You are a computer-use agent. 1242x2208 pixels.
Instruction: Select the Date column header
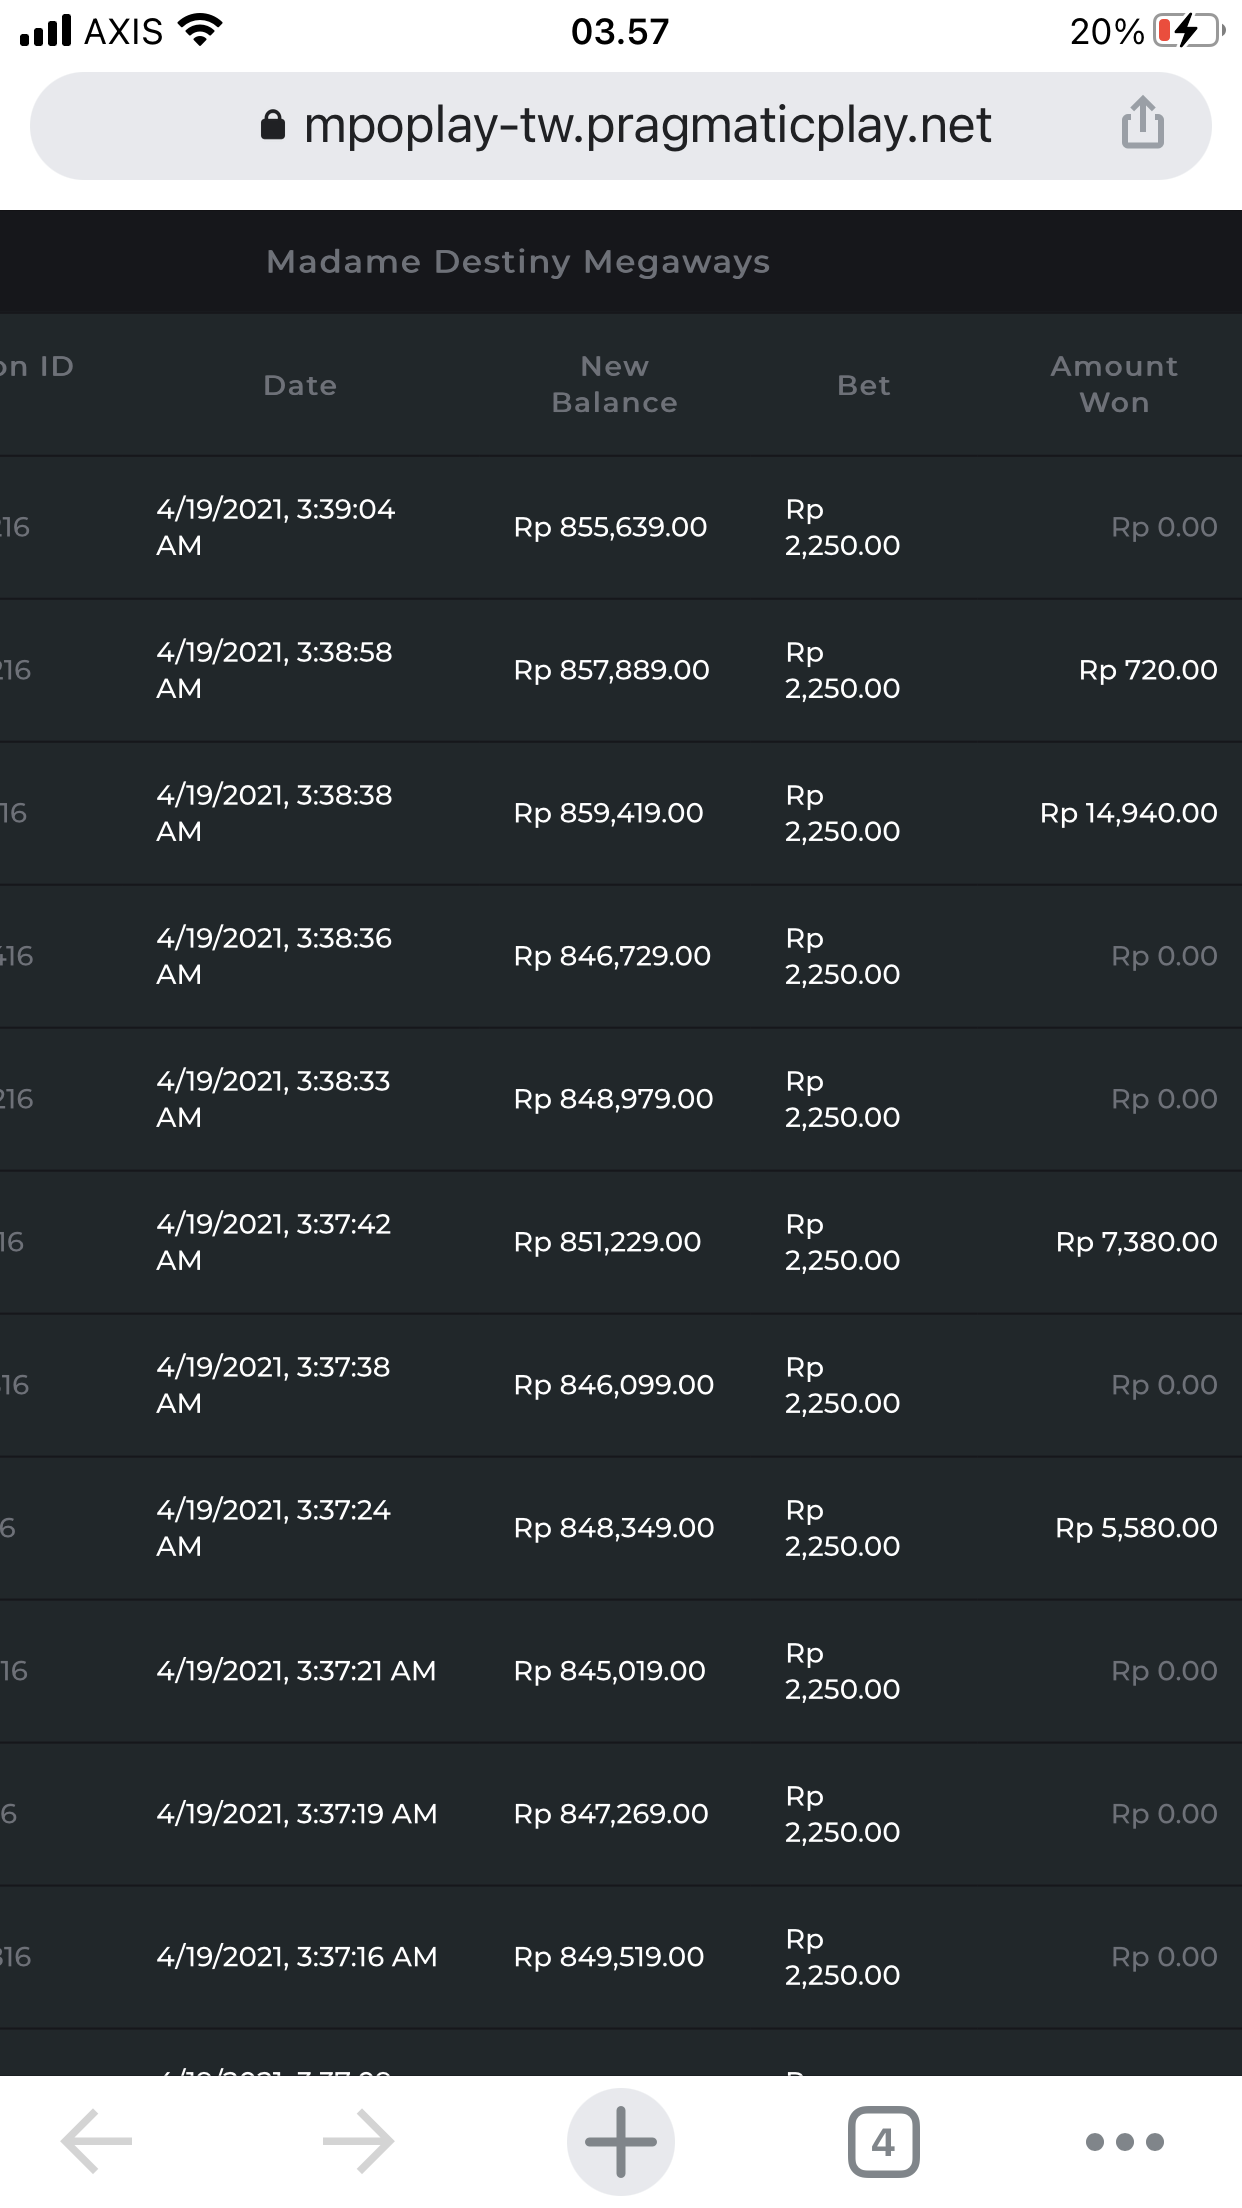[x=300, y=385]
